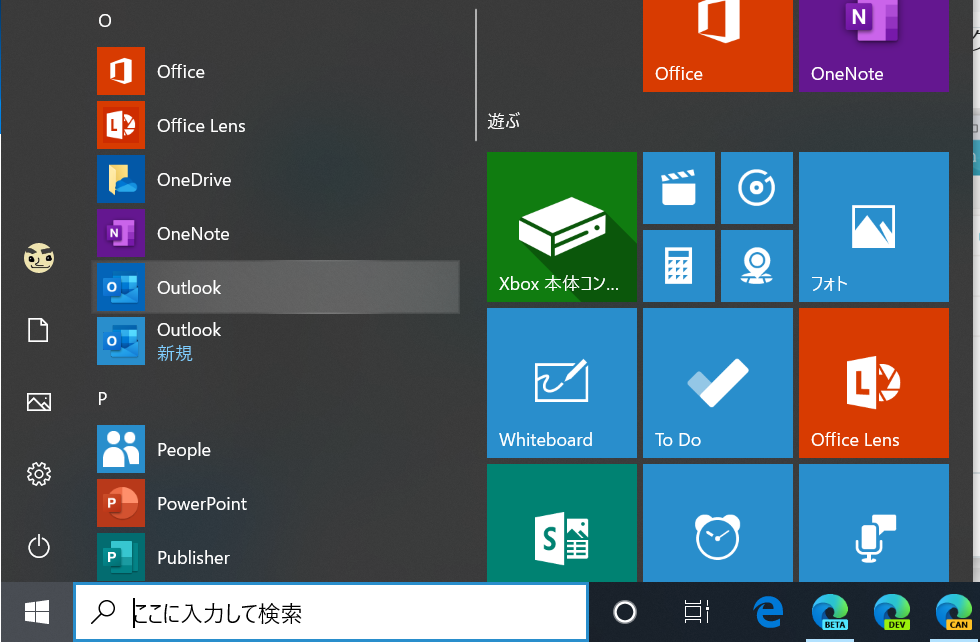Open the Whiteboard tile

[x=562, y=383]
